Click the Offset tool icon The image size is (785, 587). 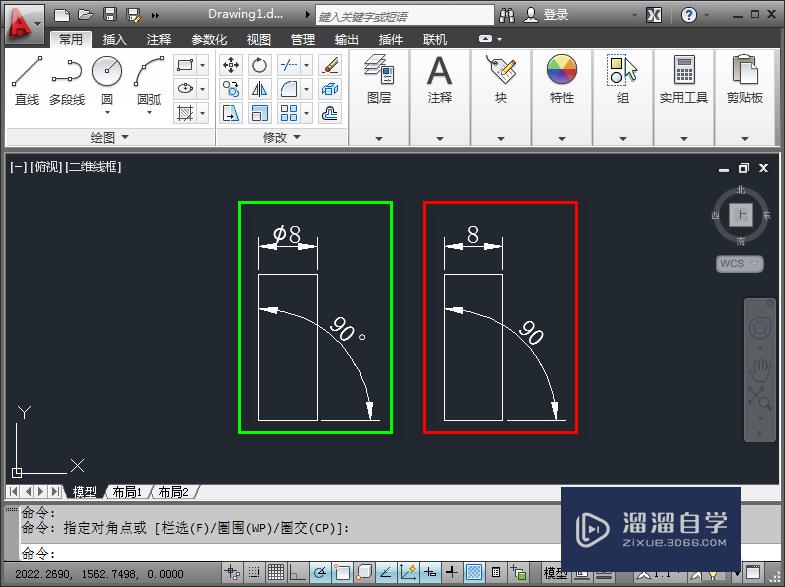click(x=330, y=113)
